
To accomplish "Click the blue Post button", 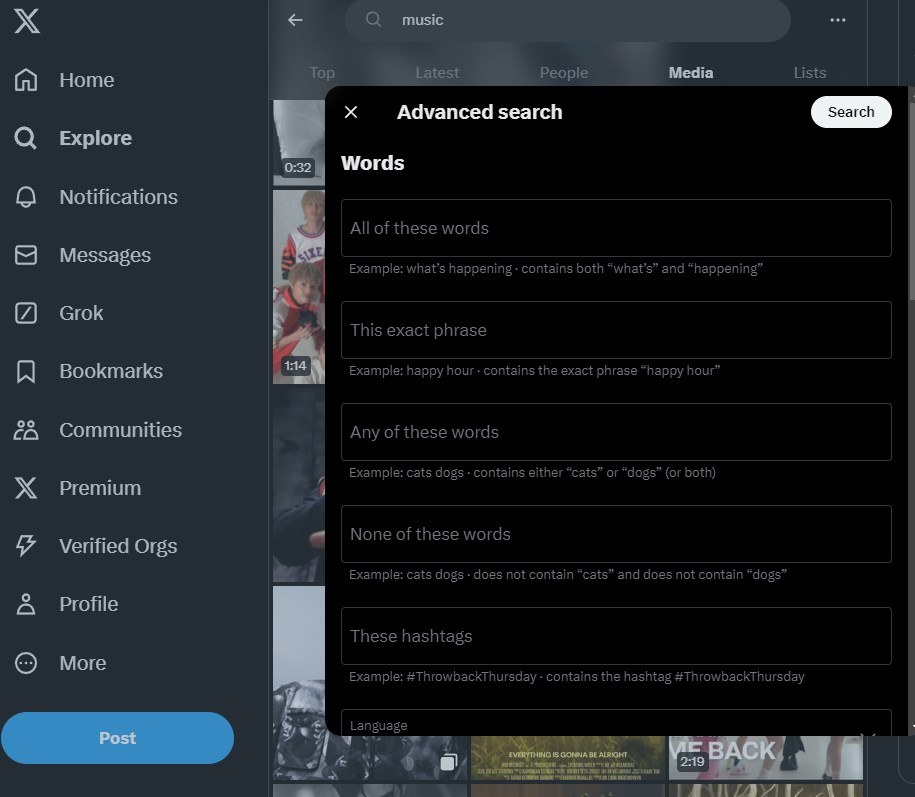I will (x=117, y=738).
